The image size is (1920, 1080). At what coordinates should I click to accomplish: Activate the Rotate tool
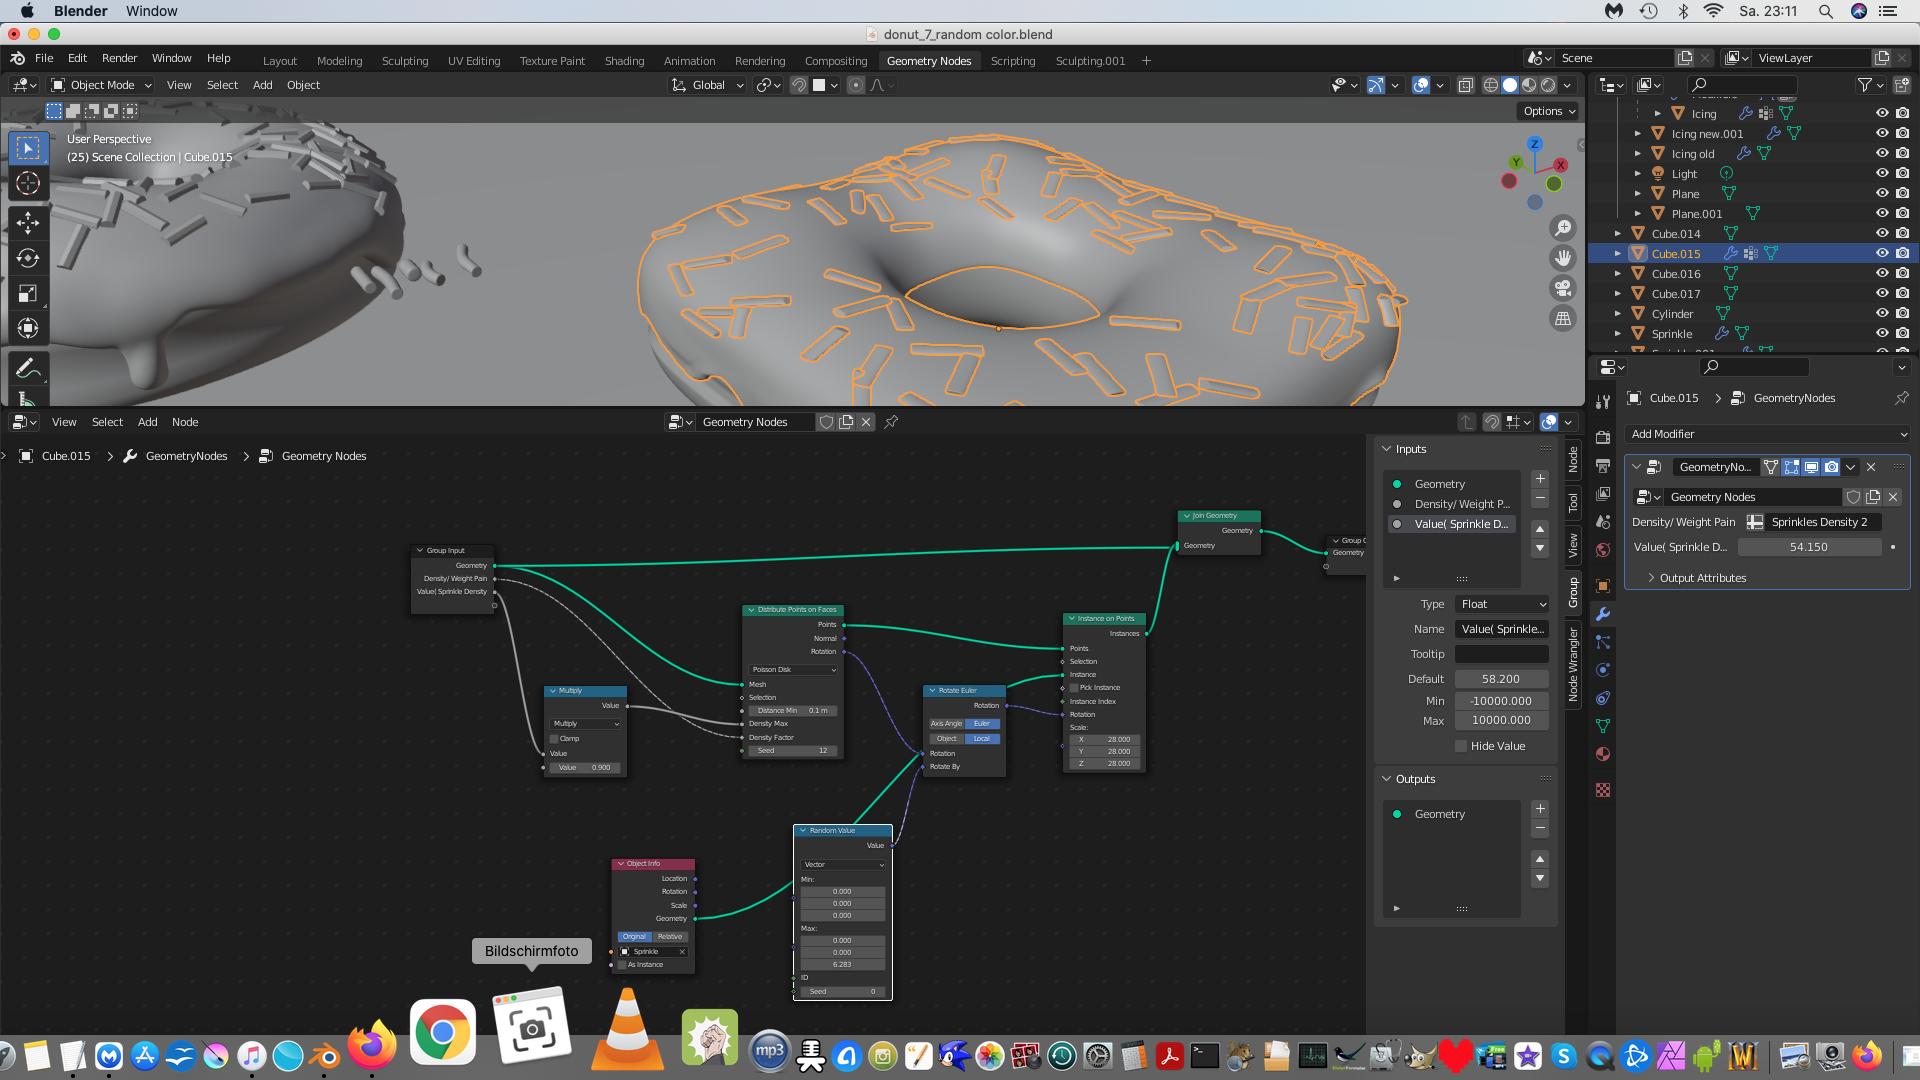click(x=28, y=258)
